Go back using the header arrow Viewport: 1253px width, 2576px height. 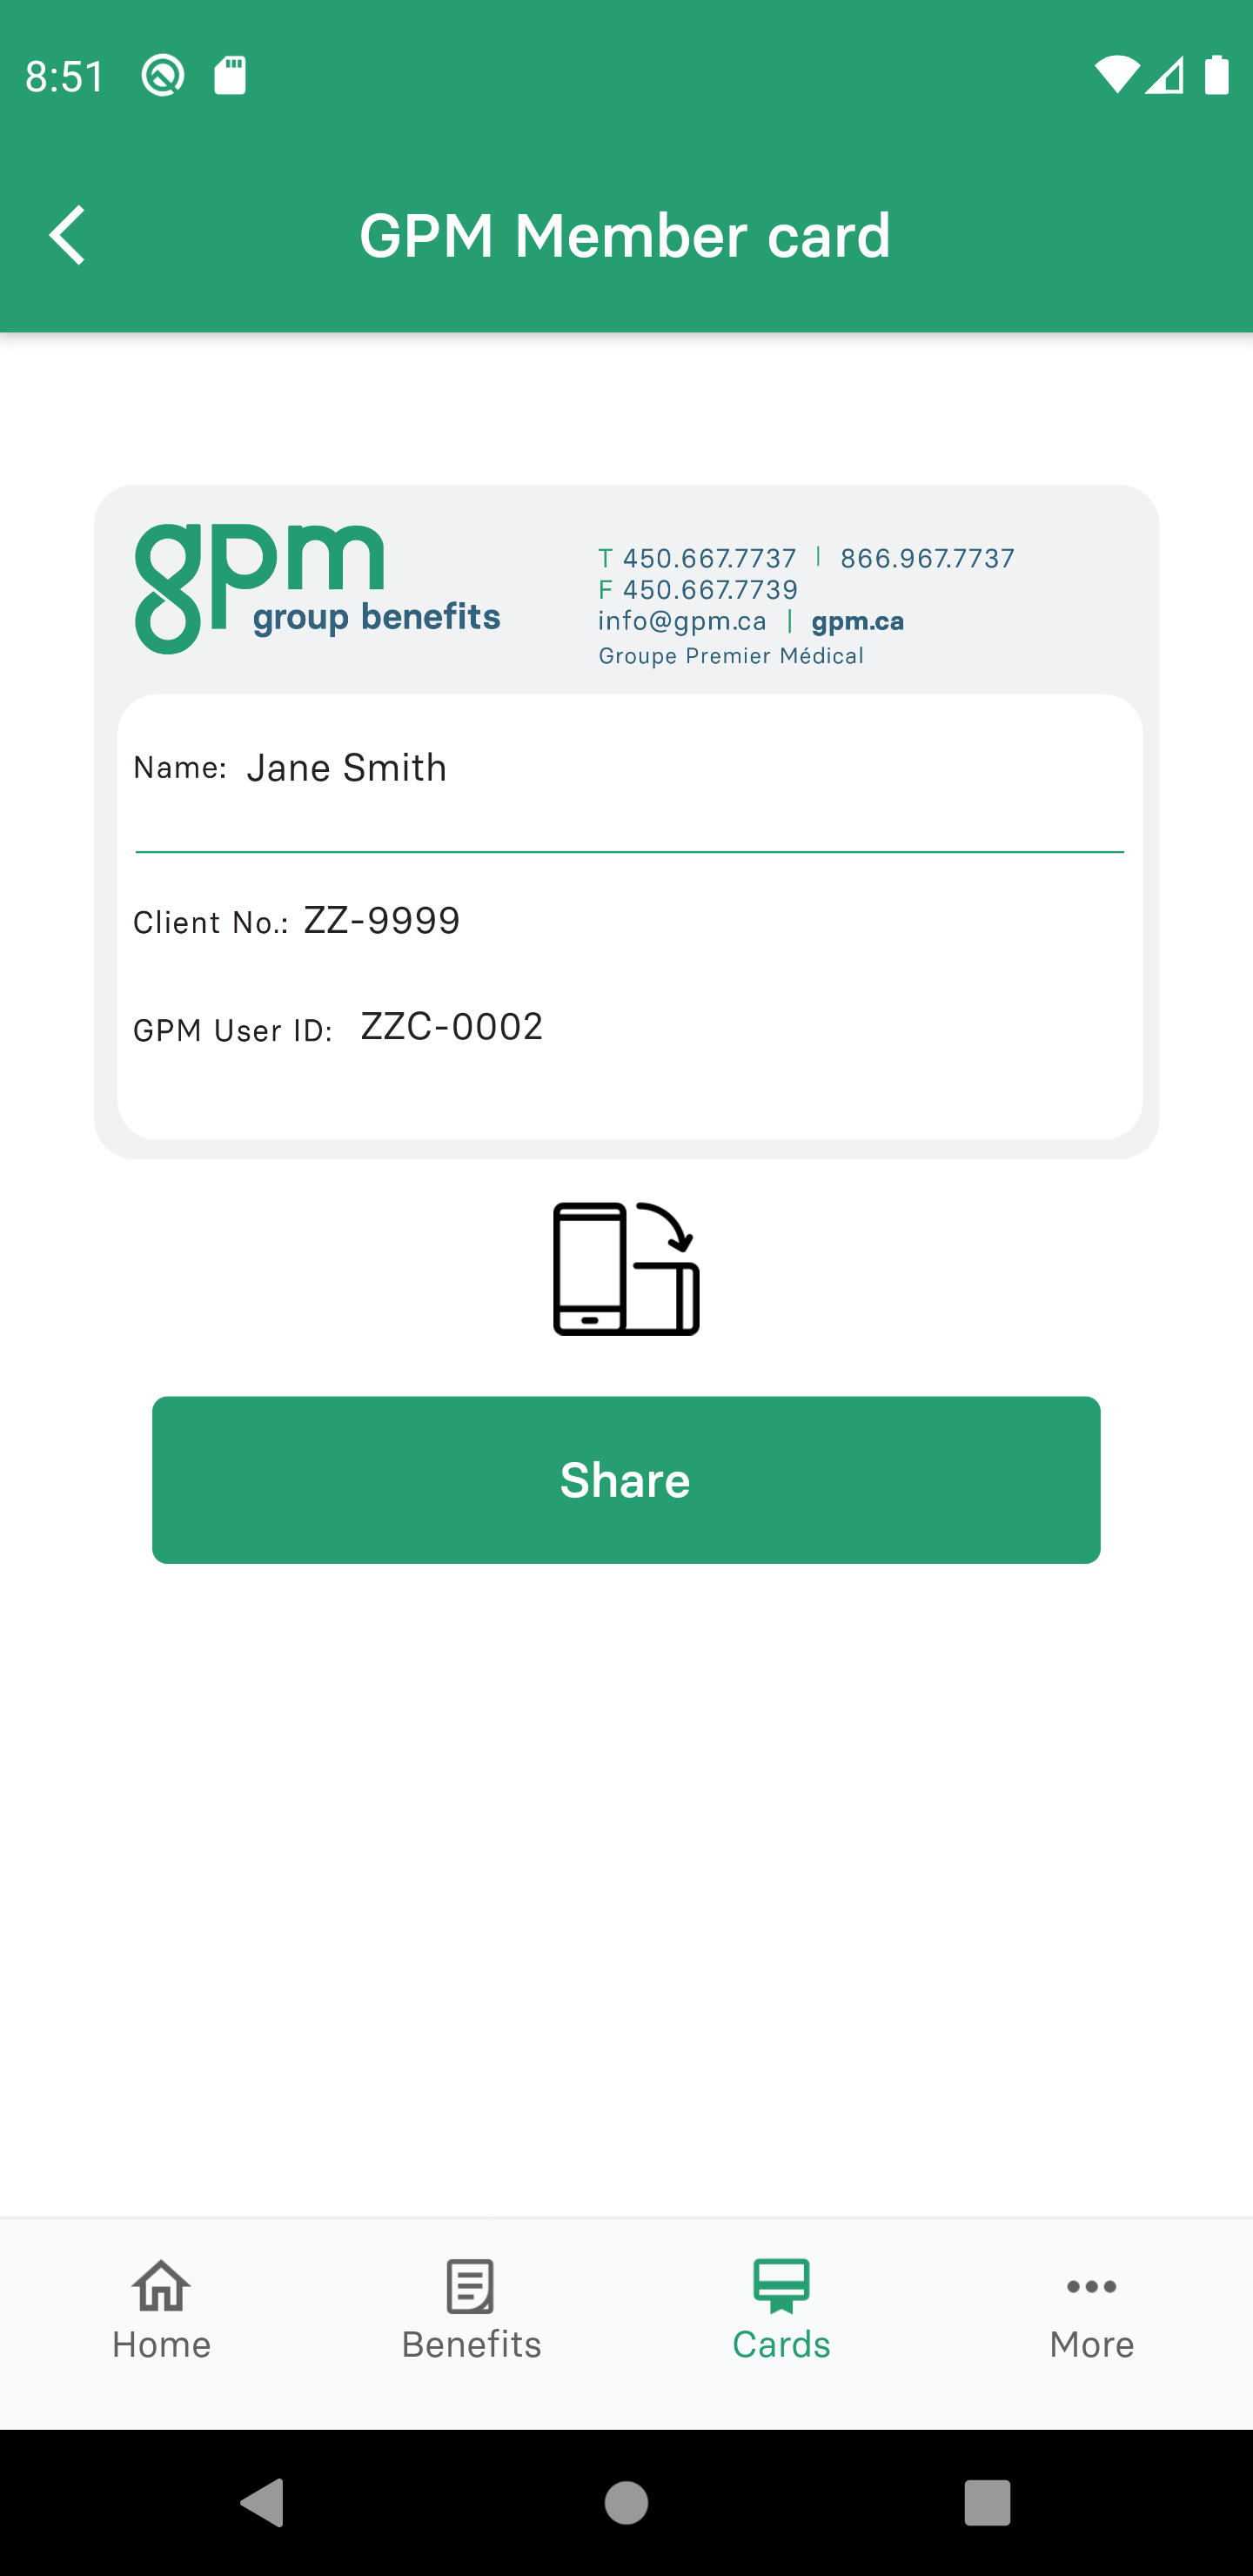coord(67,236)
